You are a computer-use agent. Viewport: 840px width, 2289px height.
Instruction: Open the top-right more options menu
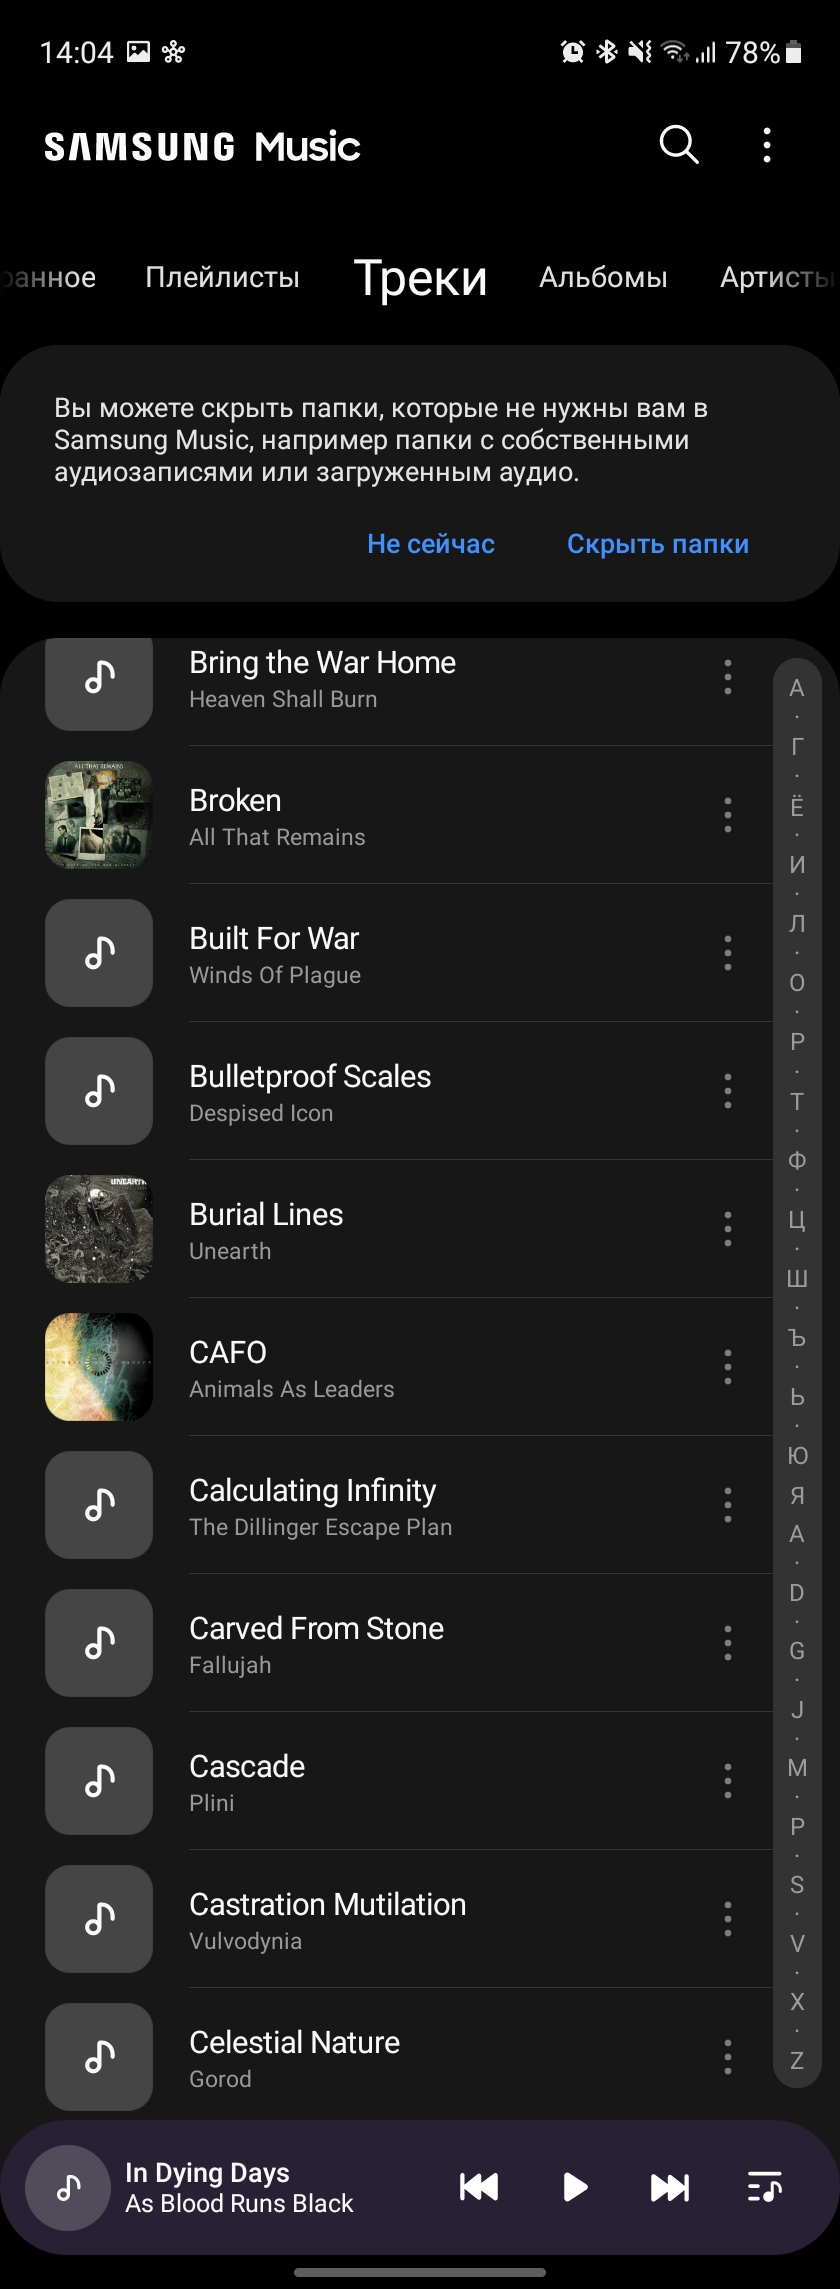click(767, 145)
